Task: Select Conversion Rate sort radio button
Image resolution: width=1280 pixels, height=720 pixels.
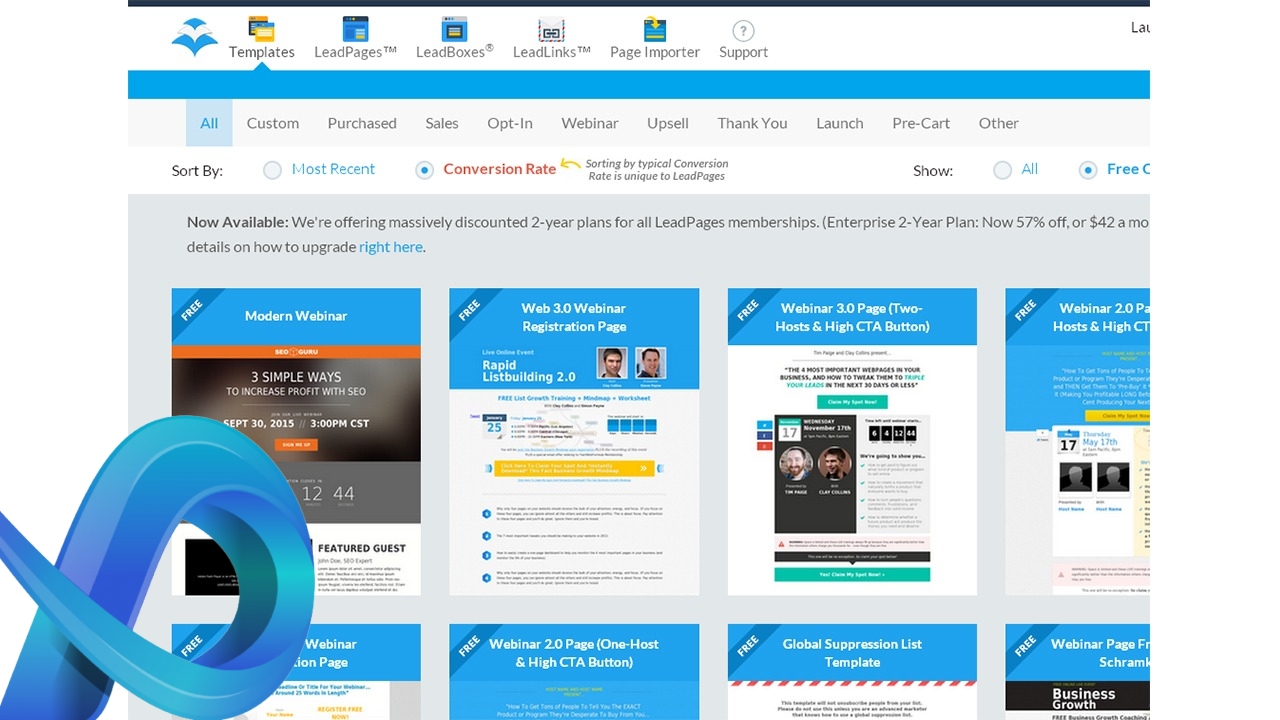Action: [x=424, y=170]
